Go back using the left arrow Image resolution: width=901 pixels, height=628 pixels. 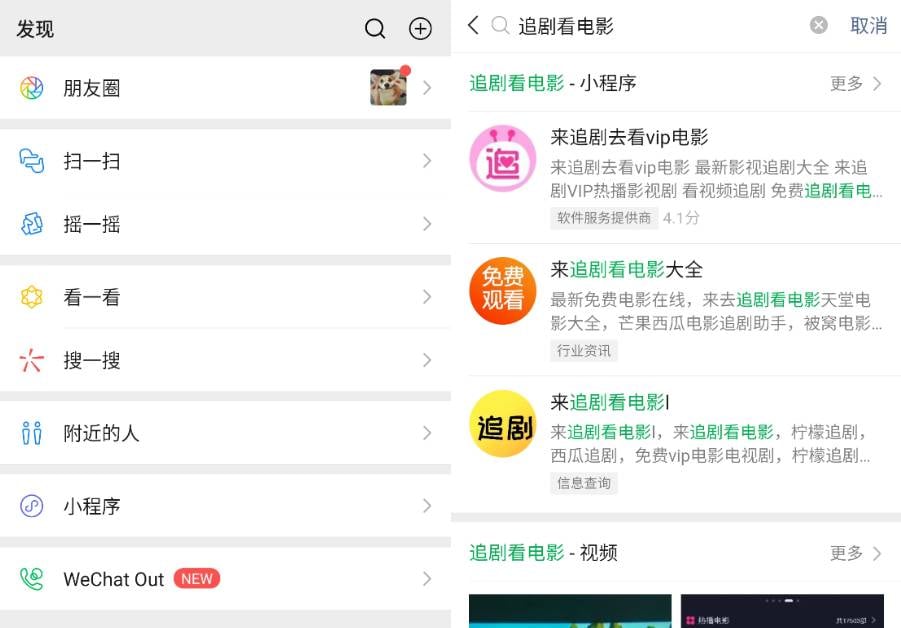[x=473, y=25]
